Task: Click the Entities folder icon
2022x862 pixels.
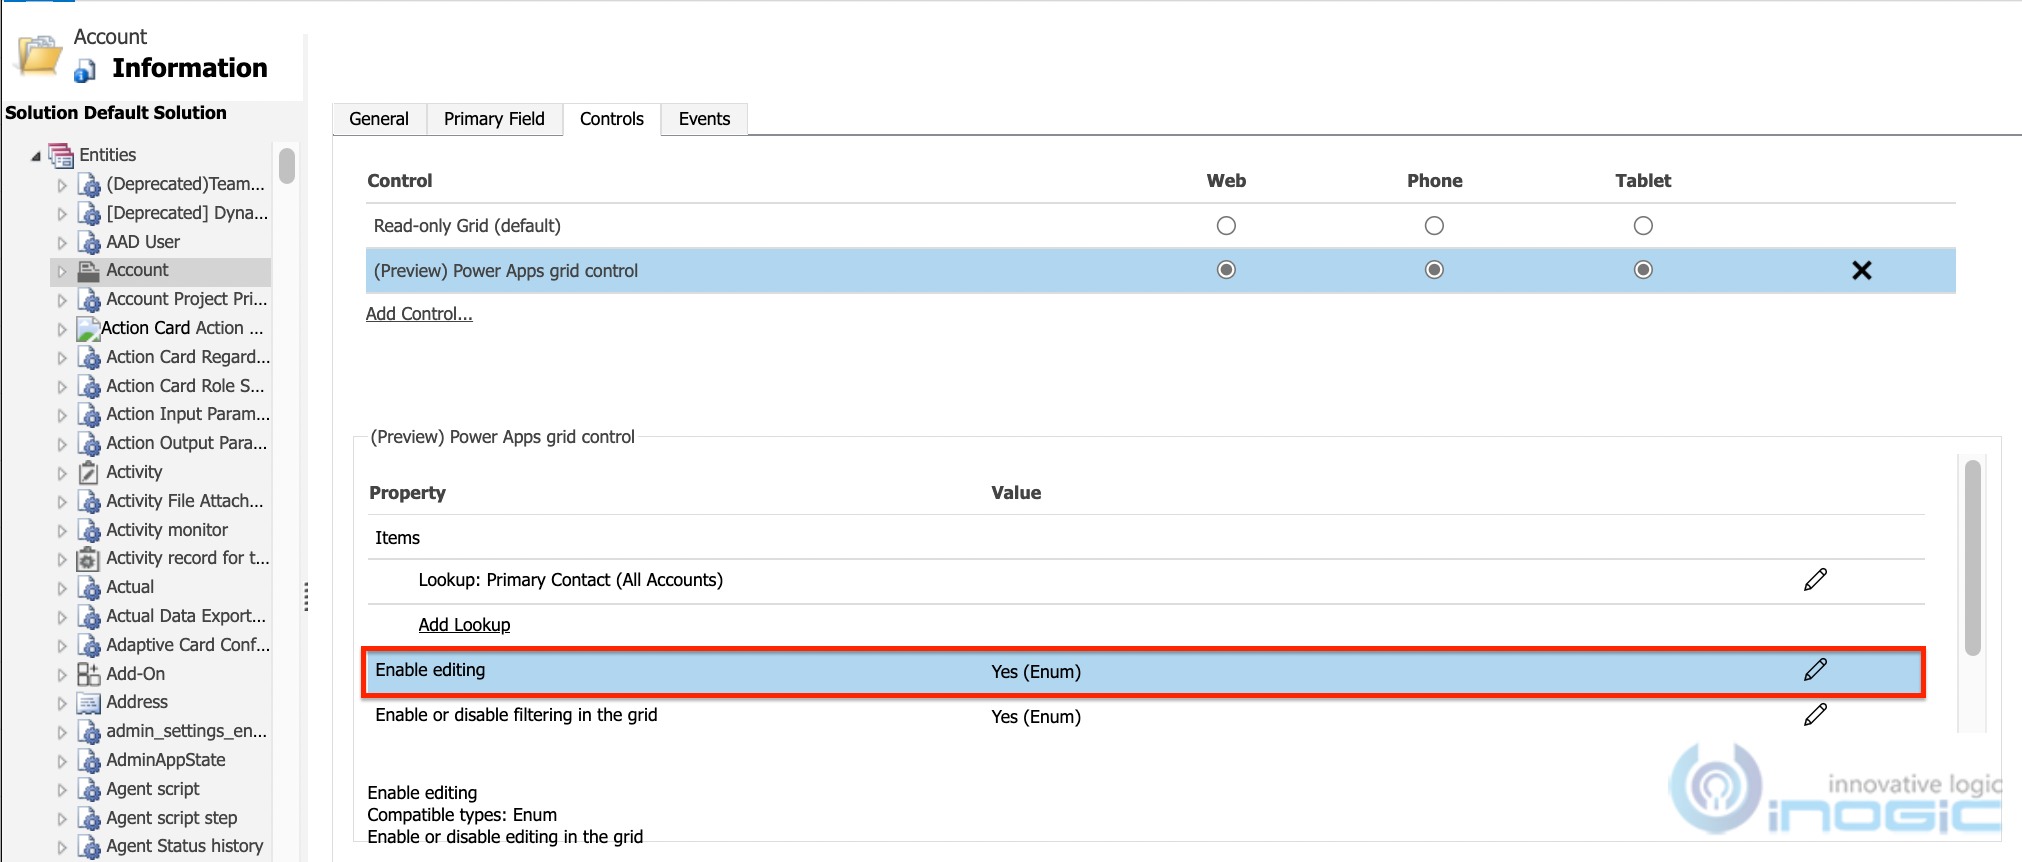Action: (x=61, y=155)
